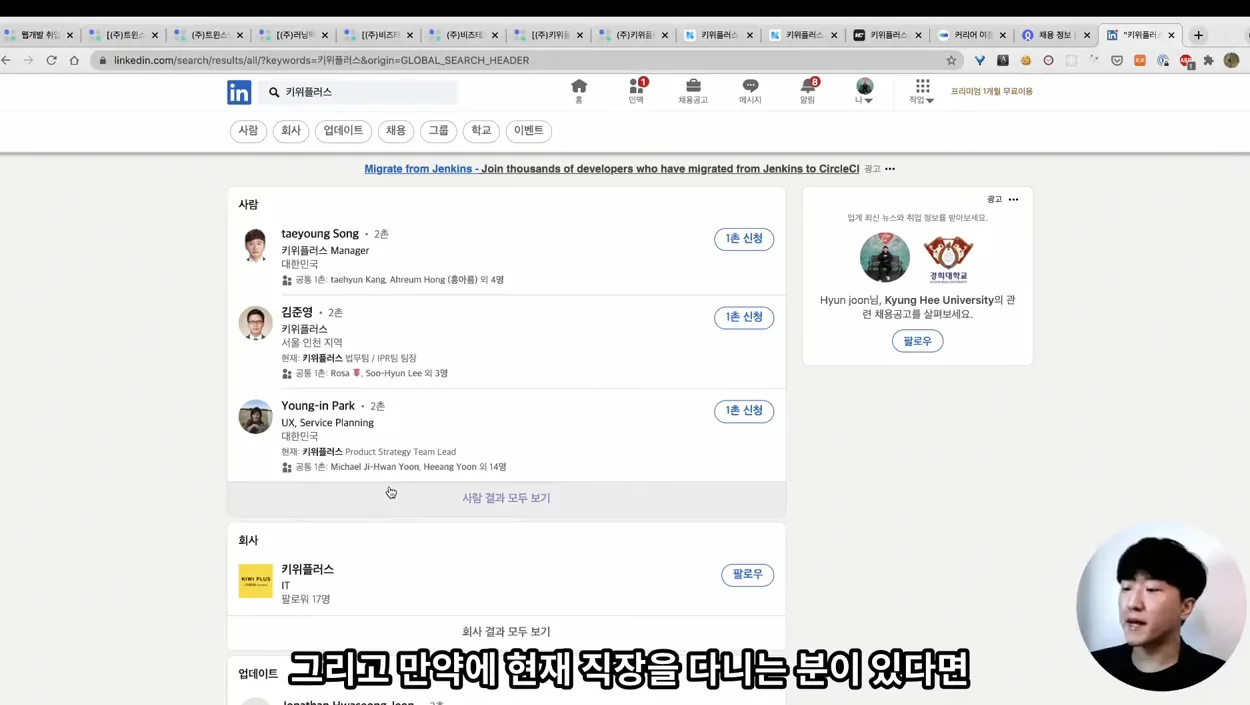The height and width of the screenshot is (705, 1250).
Task: Click the 팔로워 17명 text
Action: (x=306, y=599)
